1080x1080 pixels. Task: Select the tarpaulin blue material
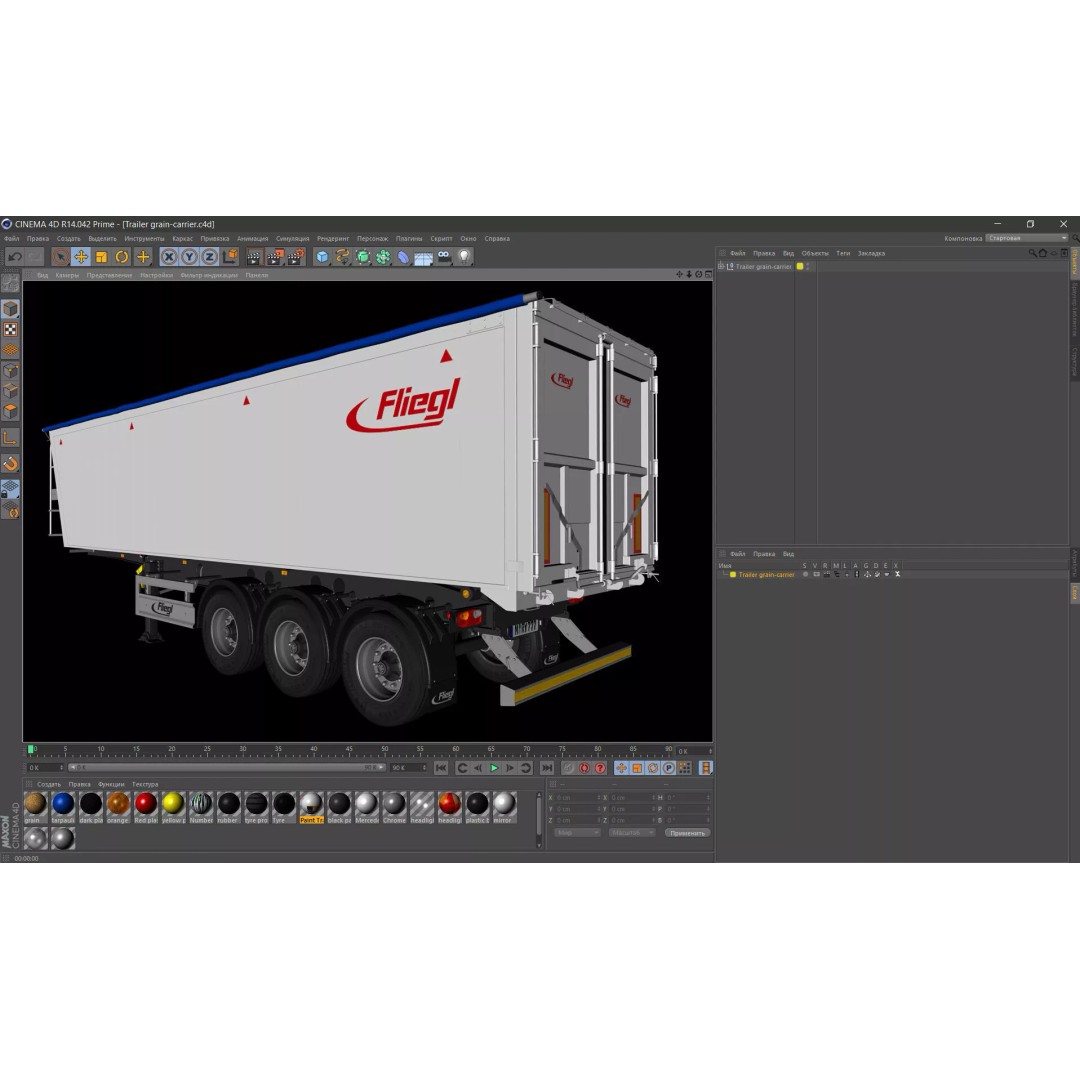coord(63,807)
